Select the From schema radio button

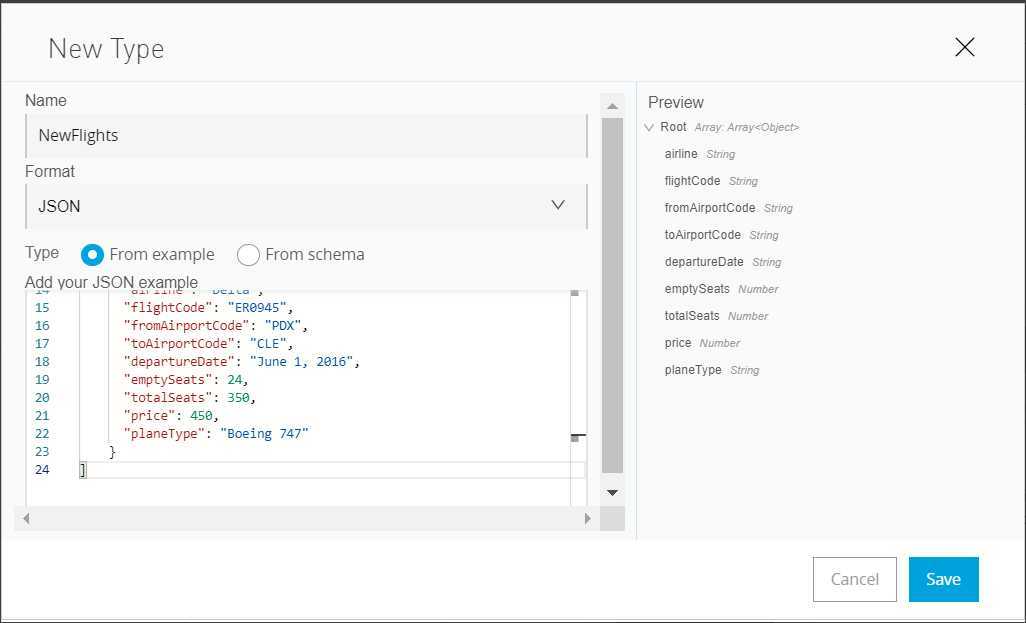pos(248,254)
